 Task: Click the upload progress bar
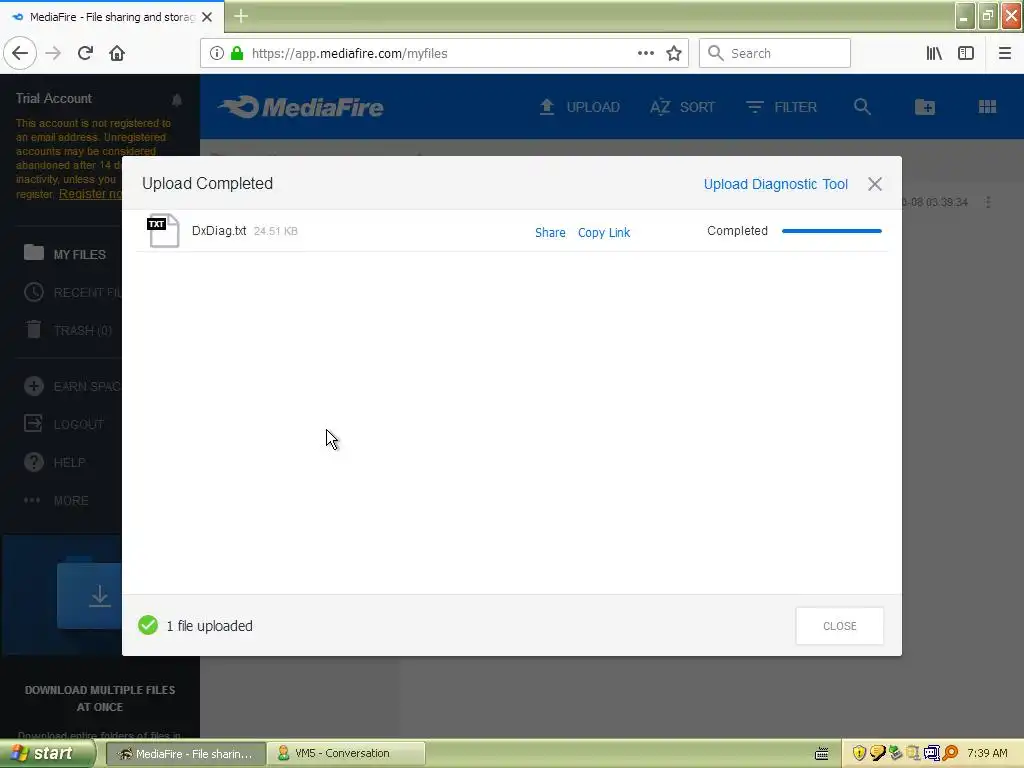coord(831,231)
